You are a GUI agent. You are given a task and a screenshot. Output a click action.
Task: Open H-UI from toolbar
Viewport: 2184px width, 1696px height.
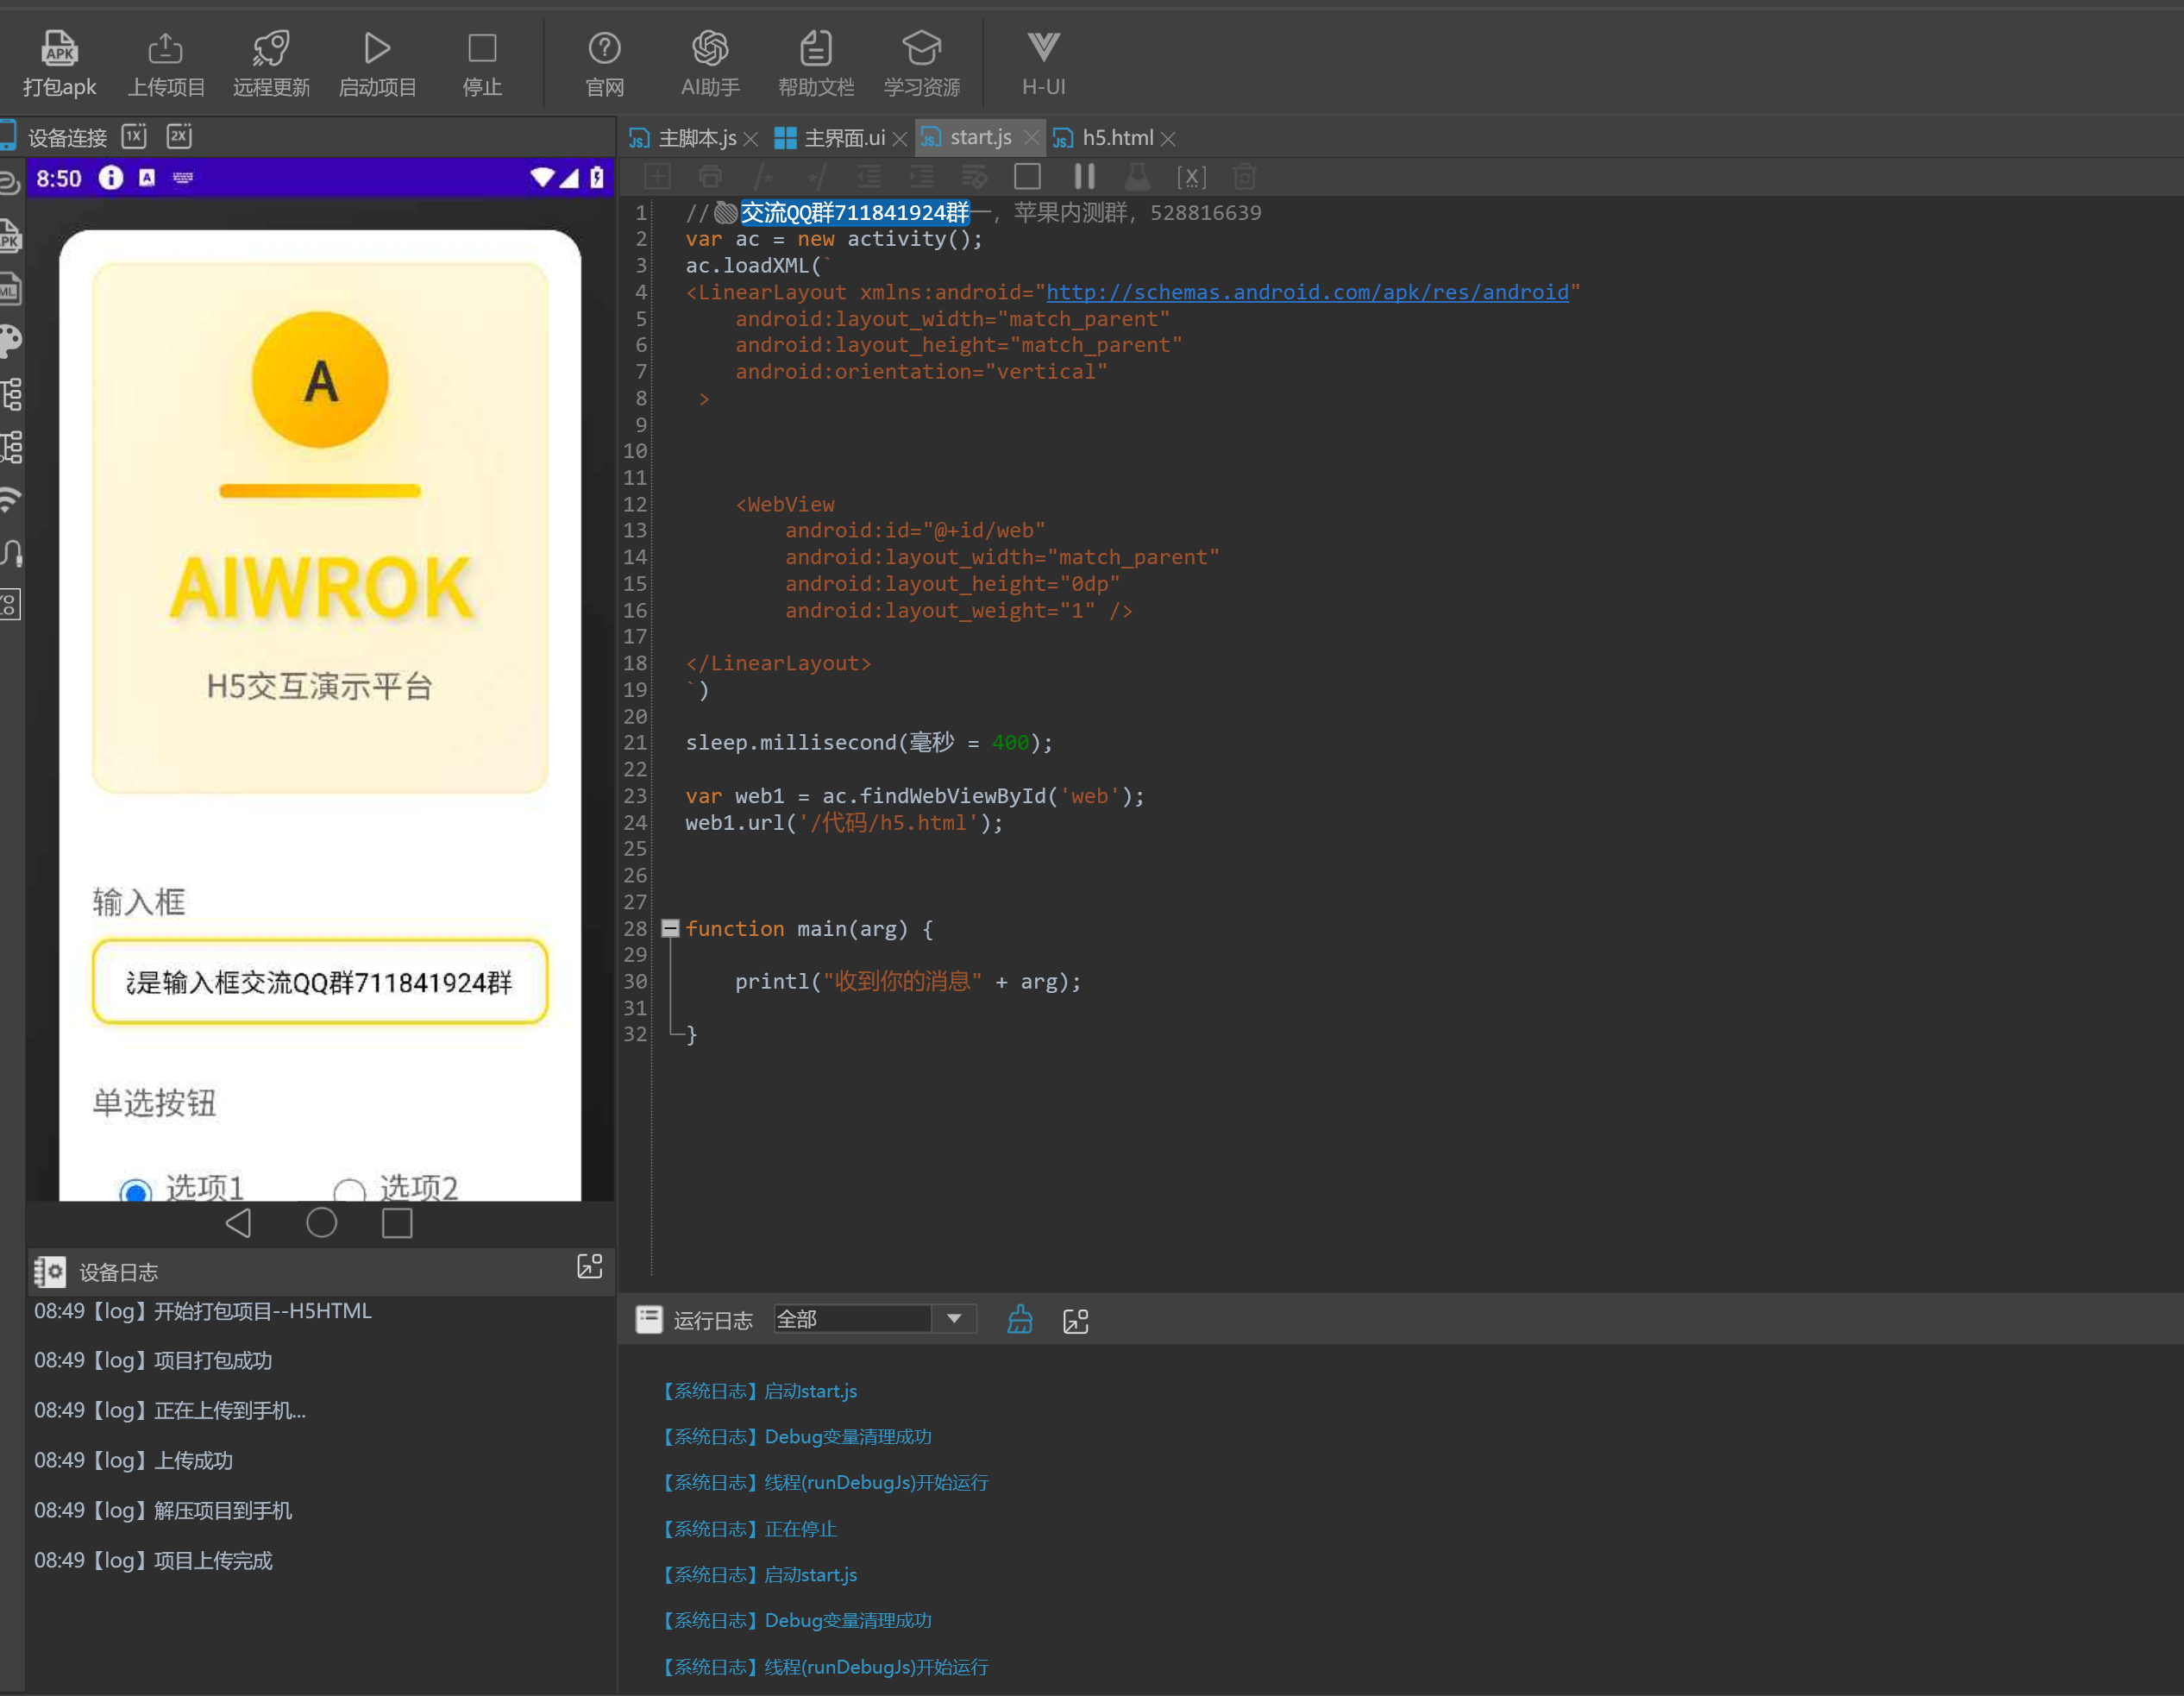(x=1043, y=63)
